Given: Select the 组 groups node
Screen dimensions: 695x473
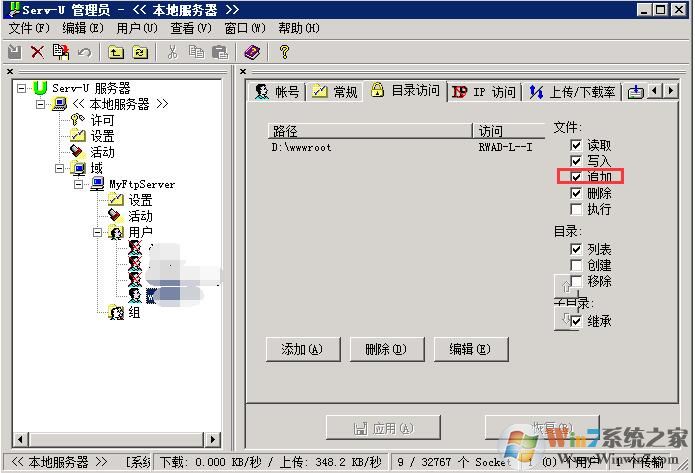Looking at the screenshot, I should [x=134, y=312].
